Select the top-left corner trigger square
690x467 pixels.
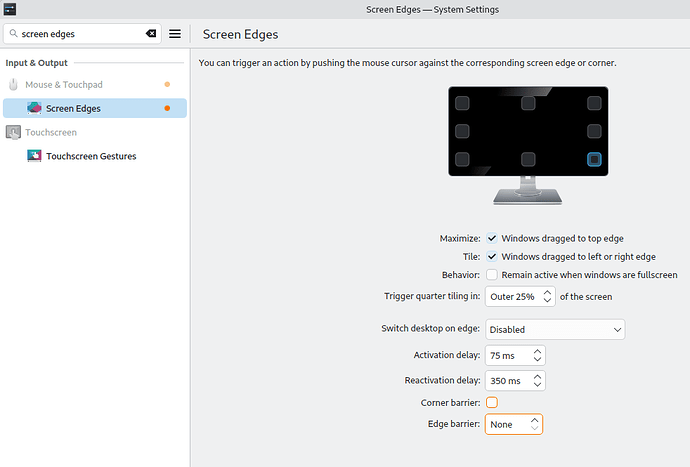462,103
